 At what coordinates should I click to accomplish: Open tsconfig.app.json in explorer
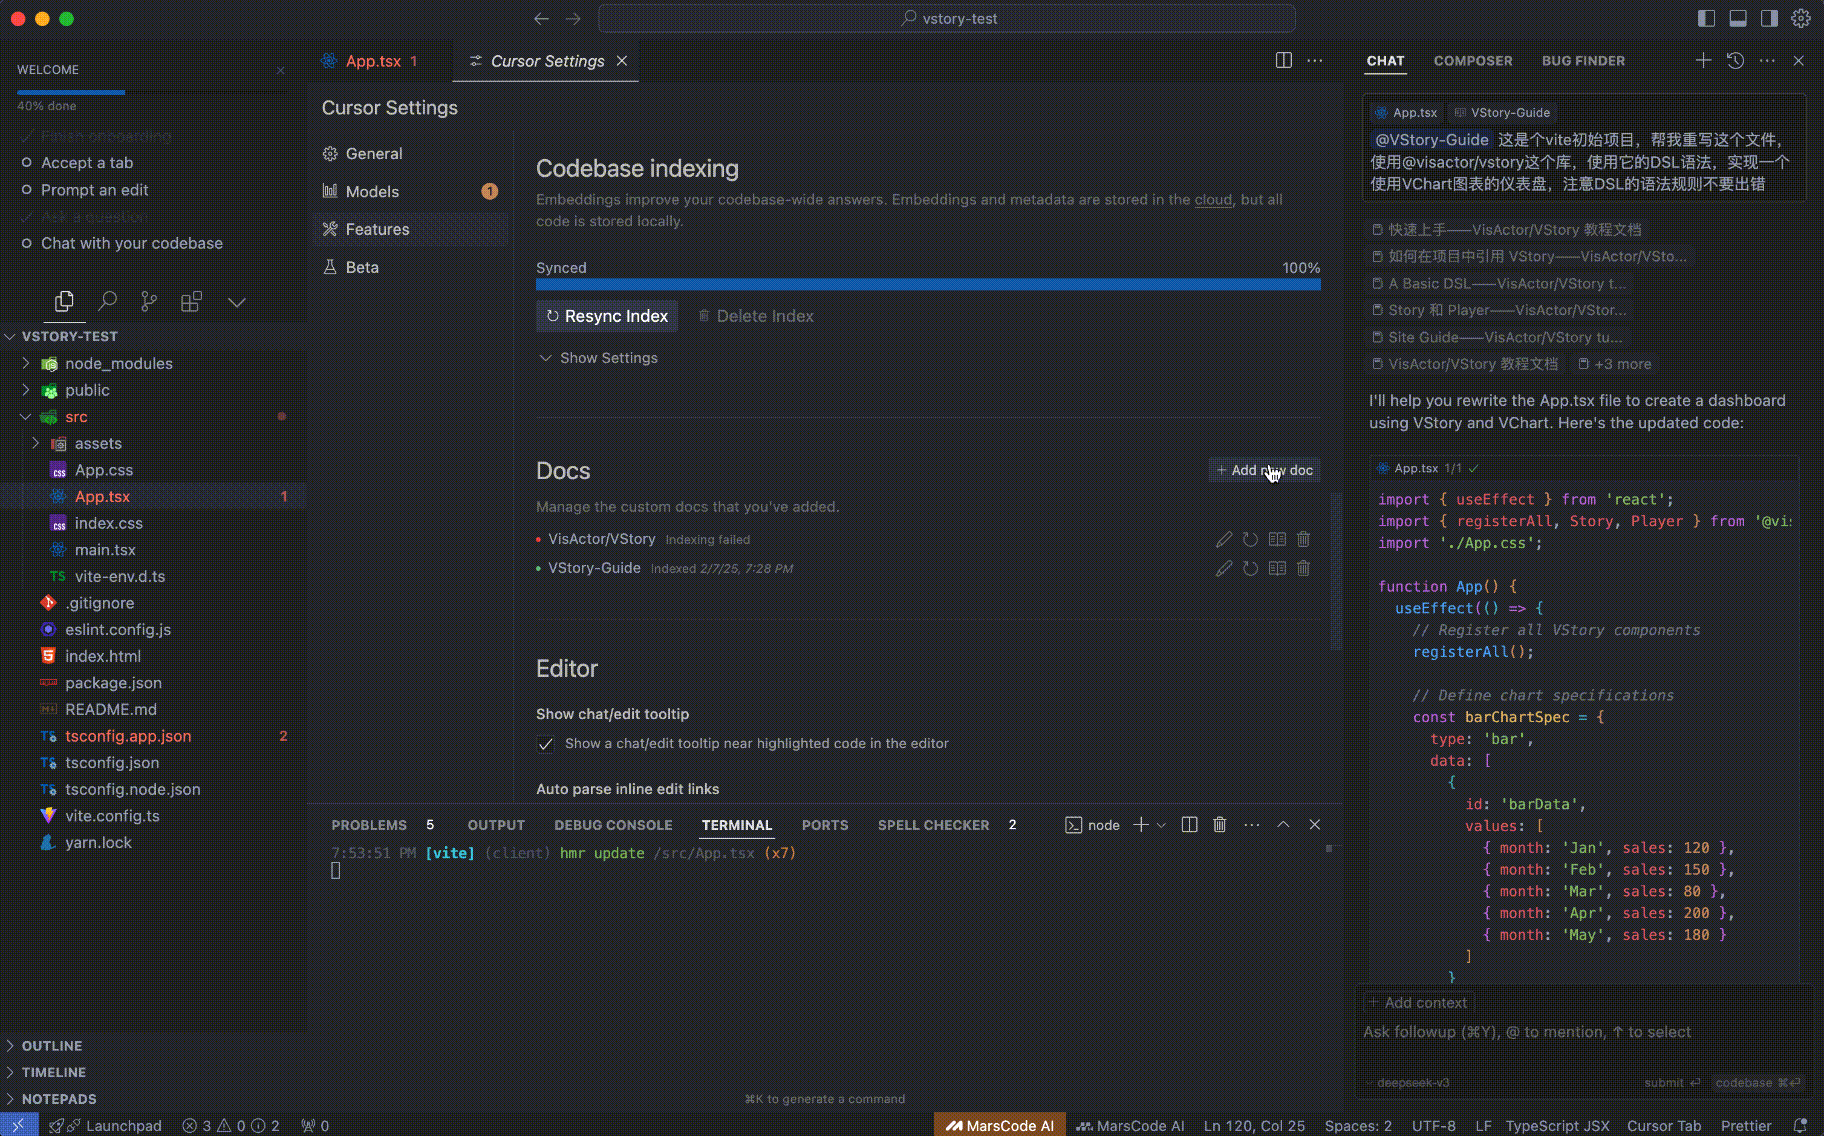tap(128, 736)
